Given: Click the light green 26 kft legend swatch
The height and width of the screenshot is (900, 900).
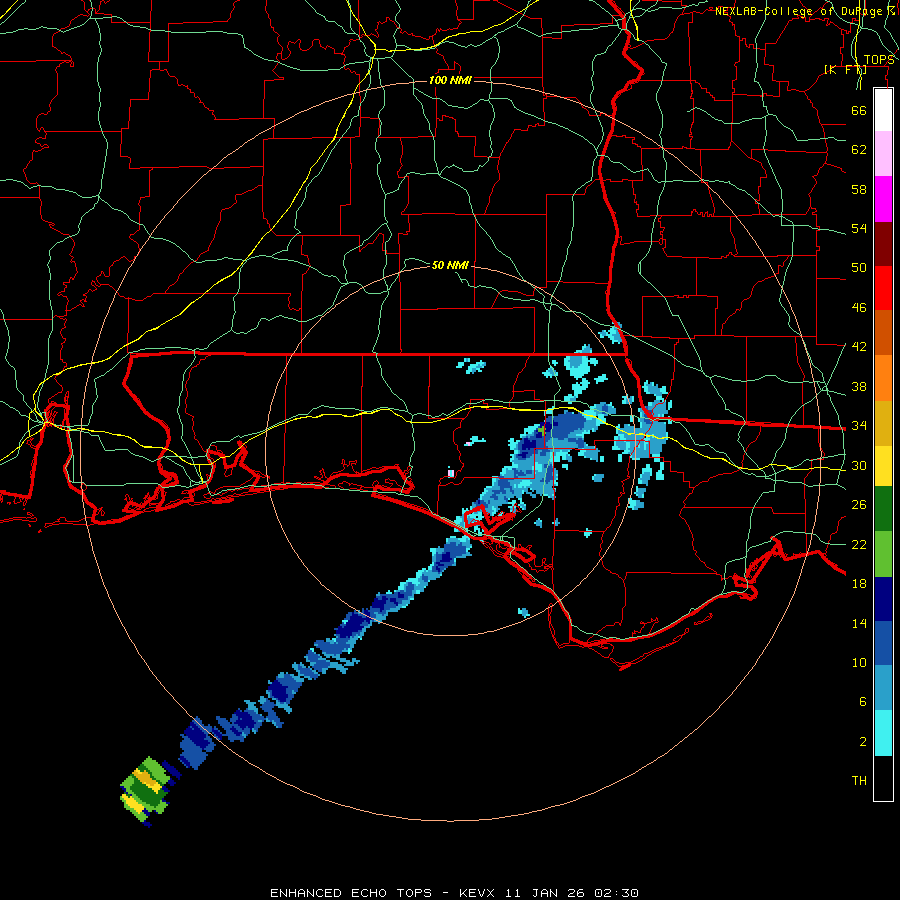Looking at the screenshot, I should pos(883,554).
